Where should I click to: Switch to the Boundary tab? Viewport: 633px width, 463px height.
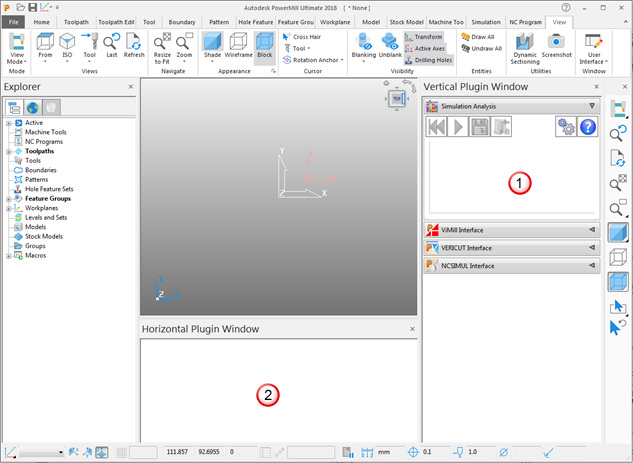pyautogui.click(x=182, y=22)
